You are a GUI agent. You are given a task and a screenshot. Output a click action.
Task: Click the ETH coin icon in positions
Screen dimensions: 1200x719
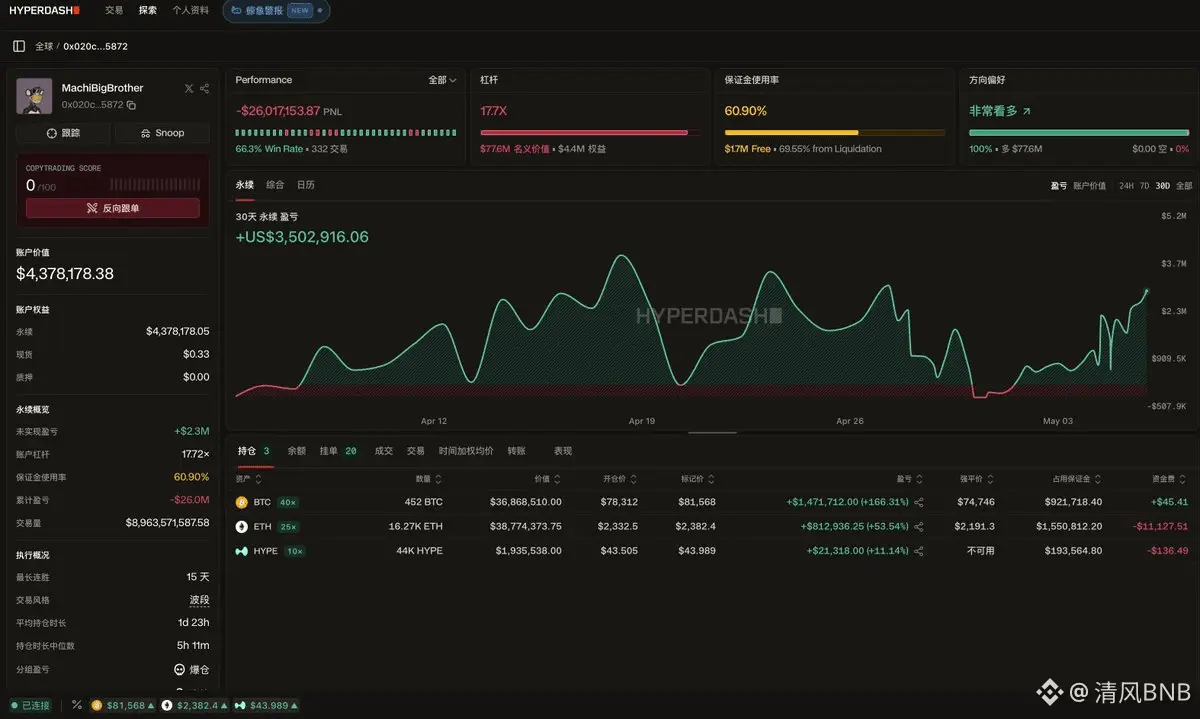(241, 526)
